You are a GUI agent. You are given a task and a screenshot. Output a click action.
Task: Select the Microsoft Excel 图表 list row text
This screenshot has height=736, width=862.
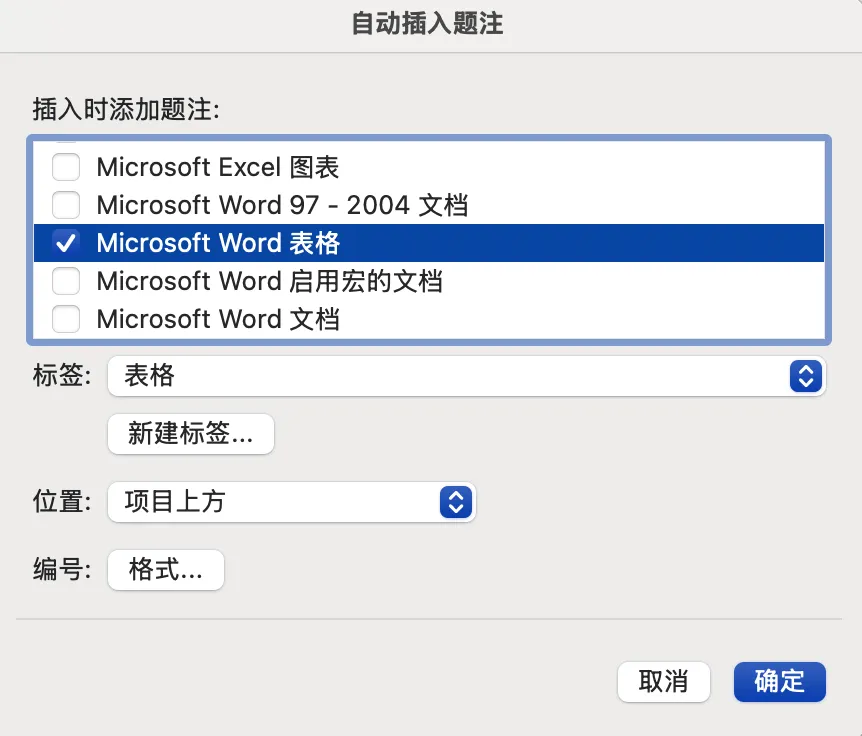218,167
